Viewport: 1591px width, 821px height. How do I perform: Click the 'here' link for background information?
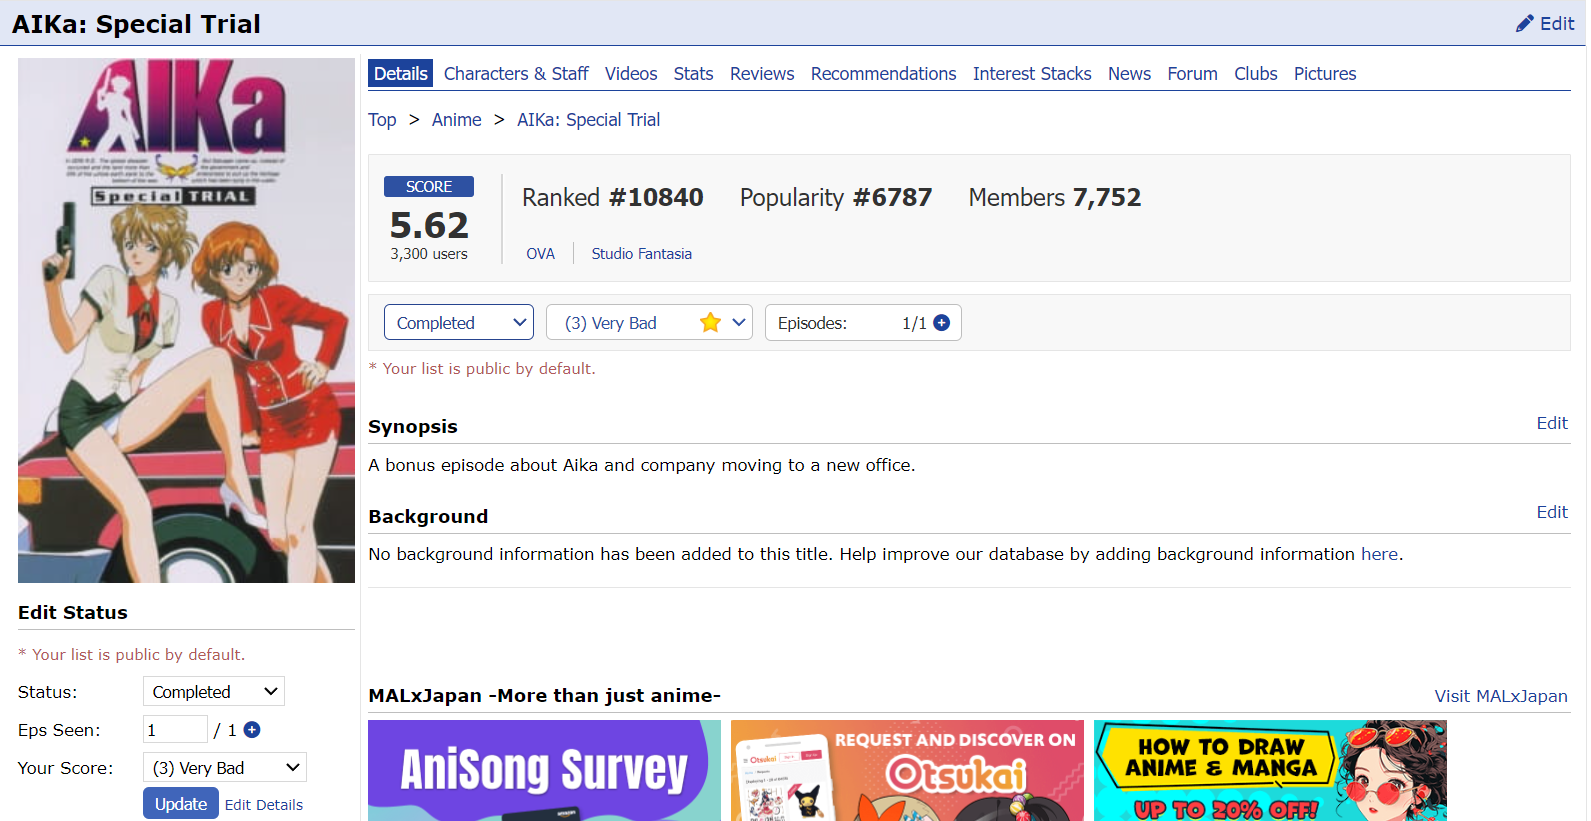coord(1379,554)
